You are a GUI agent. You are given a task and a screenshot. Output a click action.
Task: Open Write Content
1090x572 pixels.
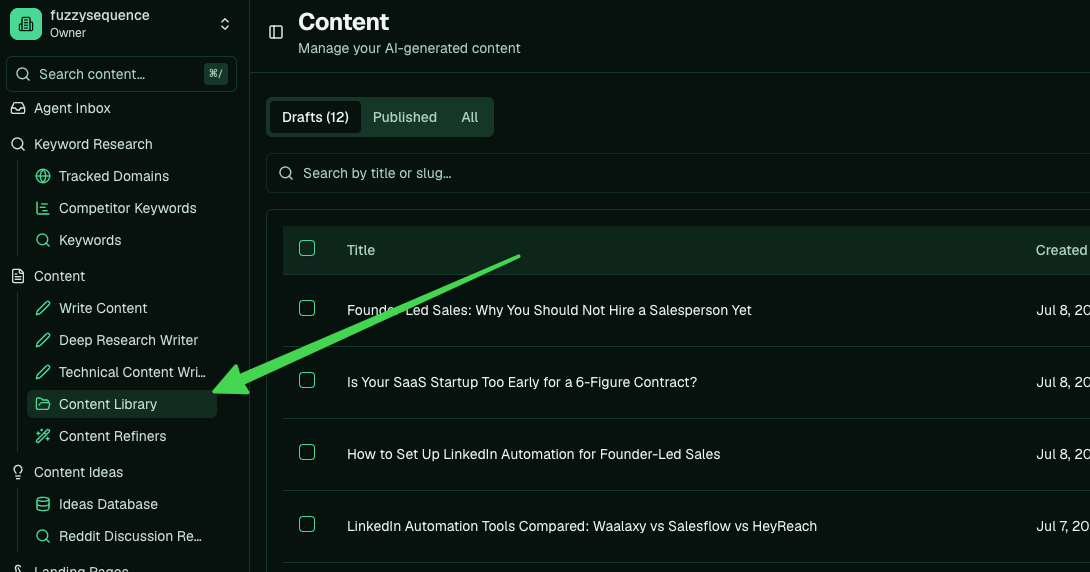point(103,308)
